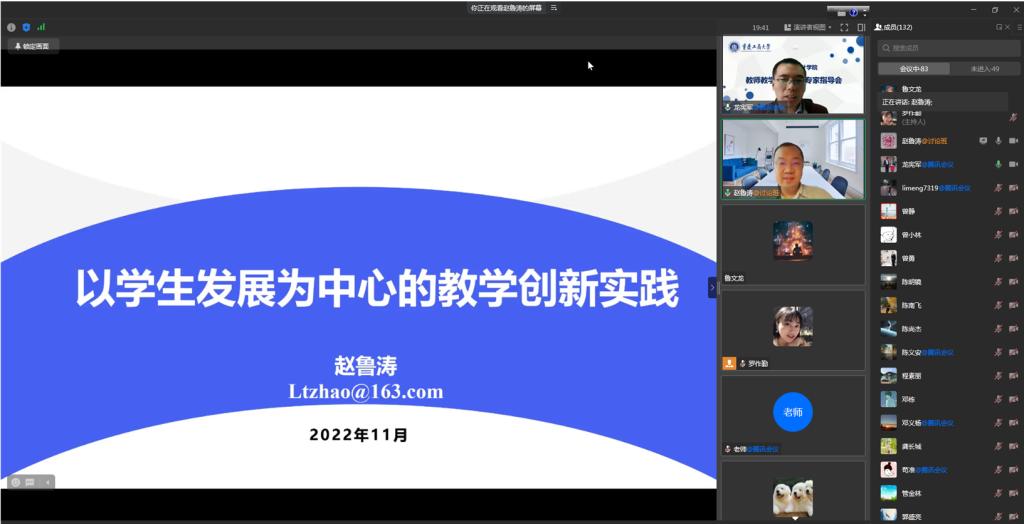Collapse the video sidebar with the arrow handle
The height and width of the screenshot is (524, 1024).
712,287
